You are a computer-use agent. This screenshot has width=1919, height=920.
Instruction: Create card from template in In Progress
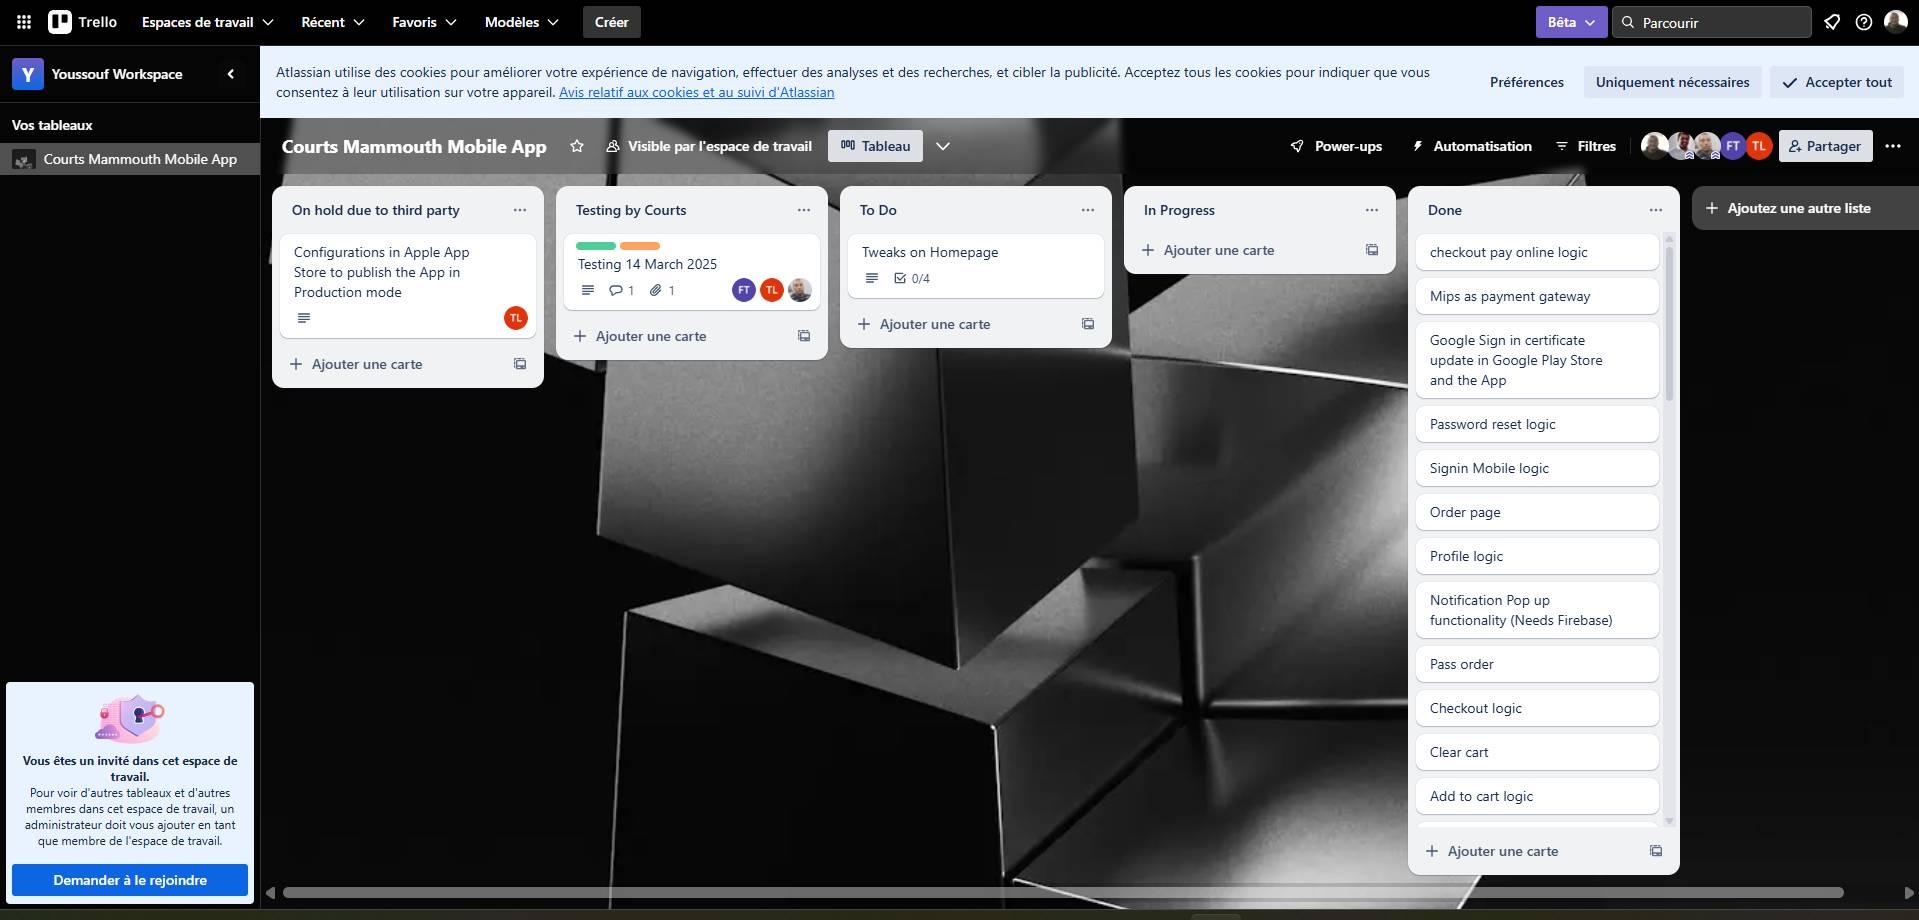1372,250
